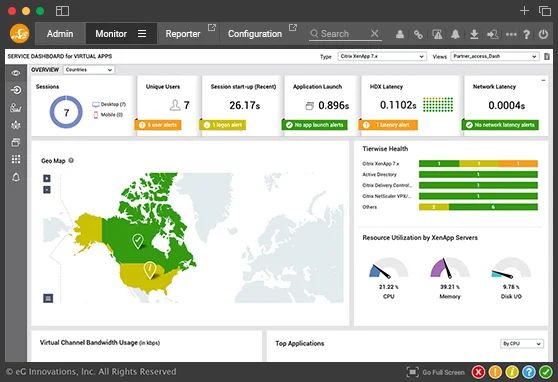The width and height of the screenshot is (558, 382).
Task: Zoom out on the Geo Map
Action: [47, 189]
